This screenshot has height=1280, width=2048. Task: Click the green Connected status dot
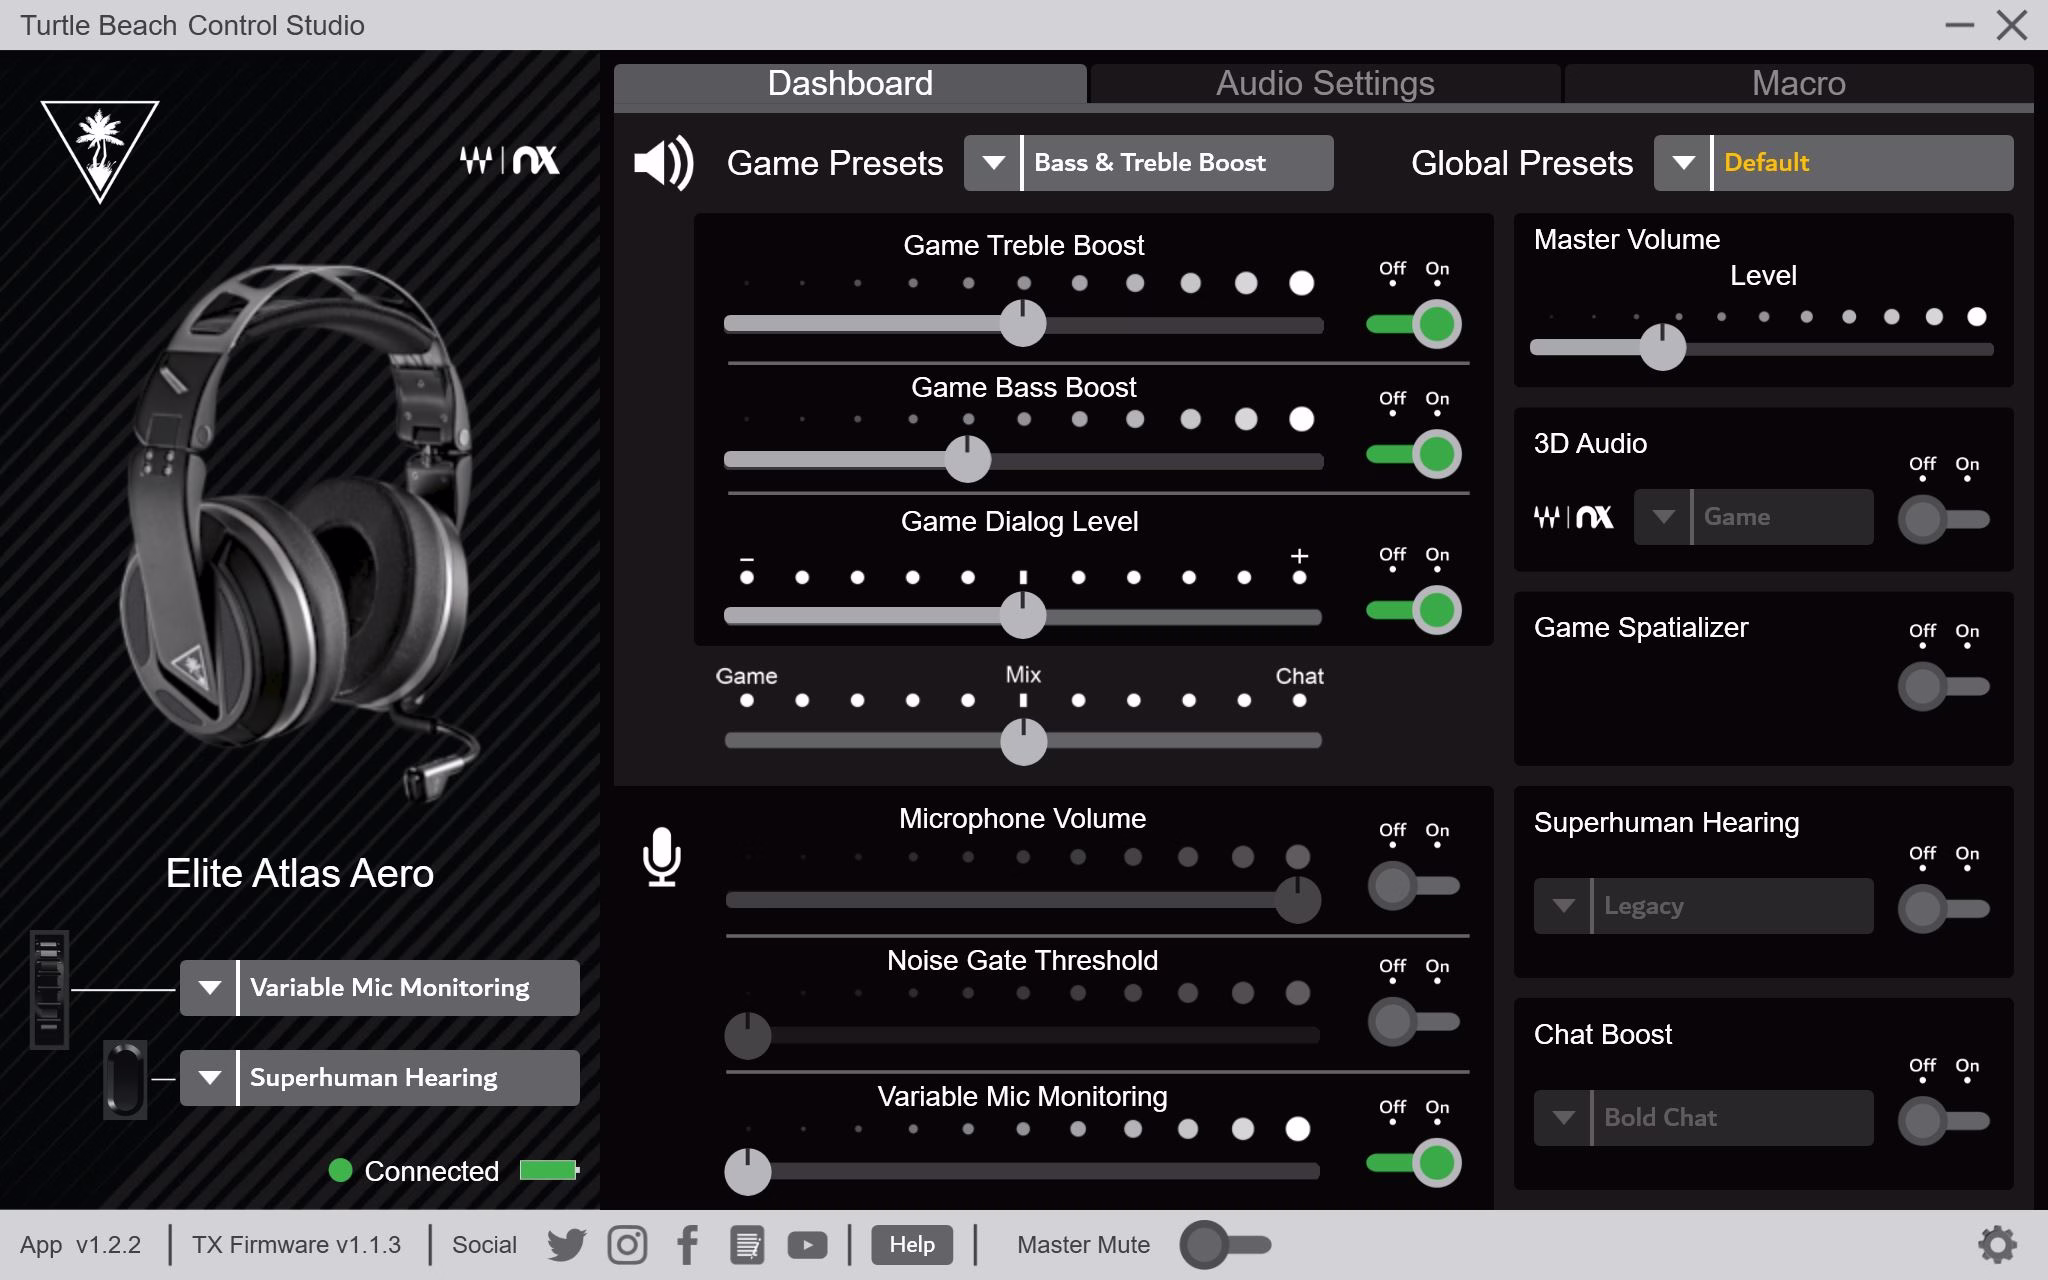click(340, 1170)
